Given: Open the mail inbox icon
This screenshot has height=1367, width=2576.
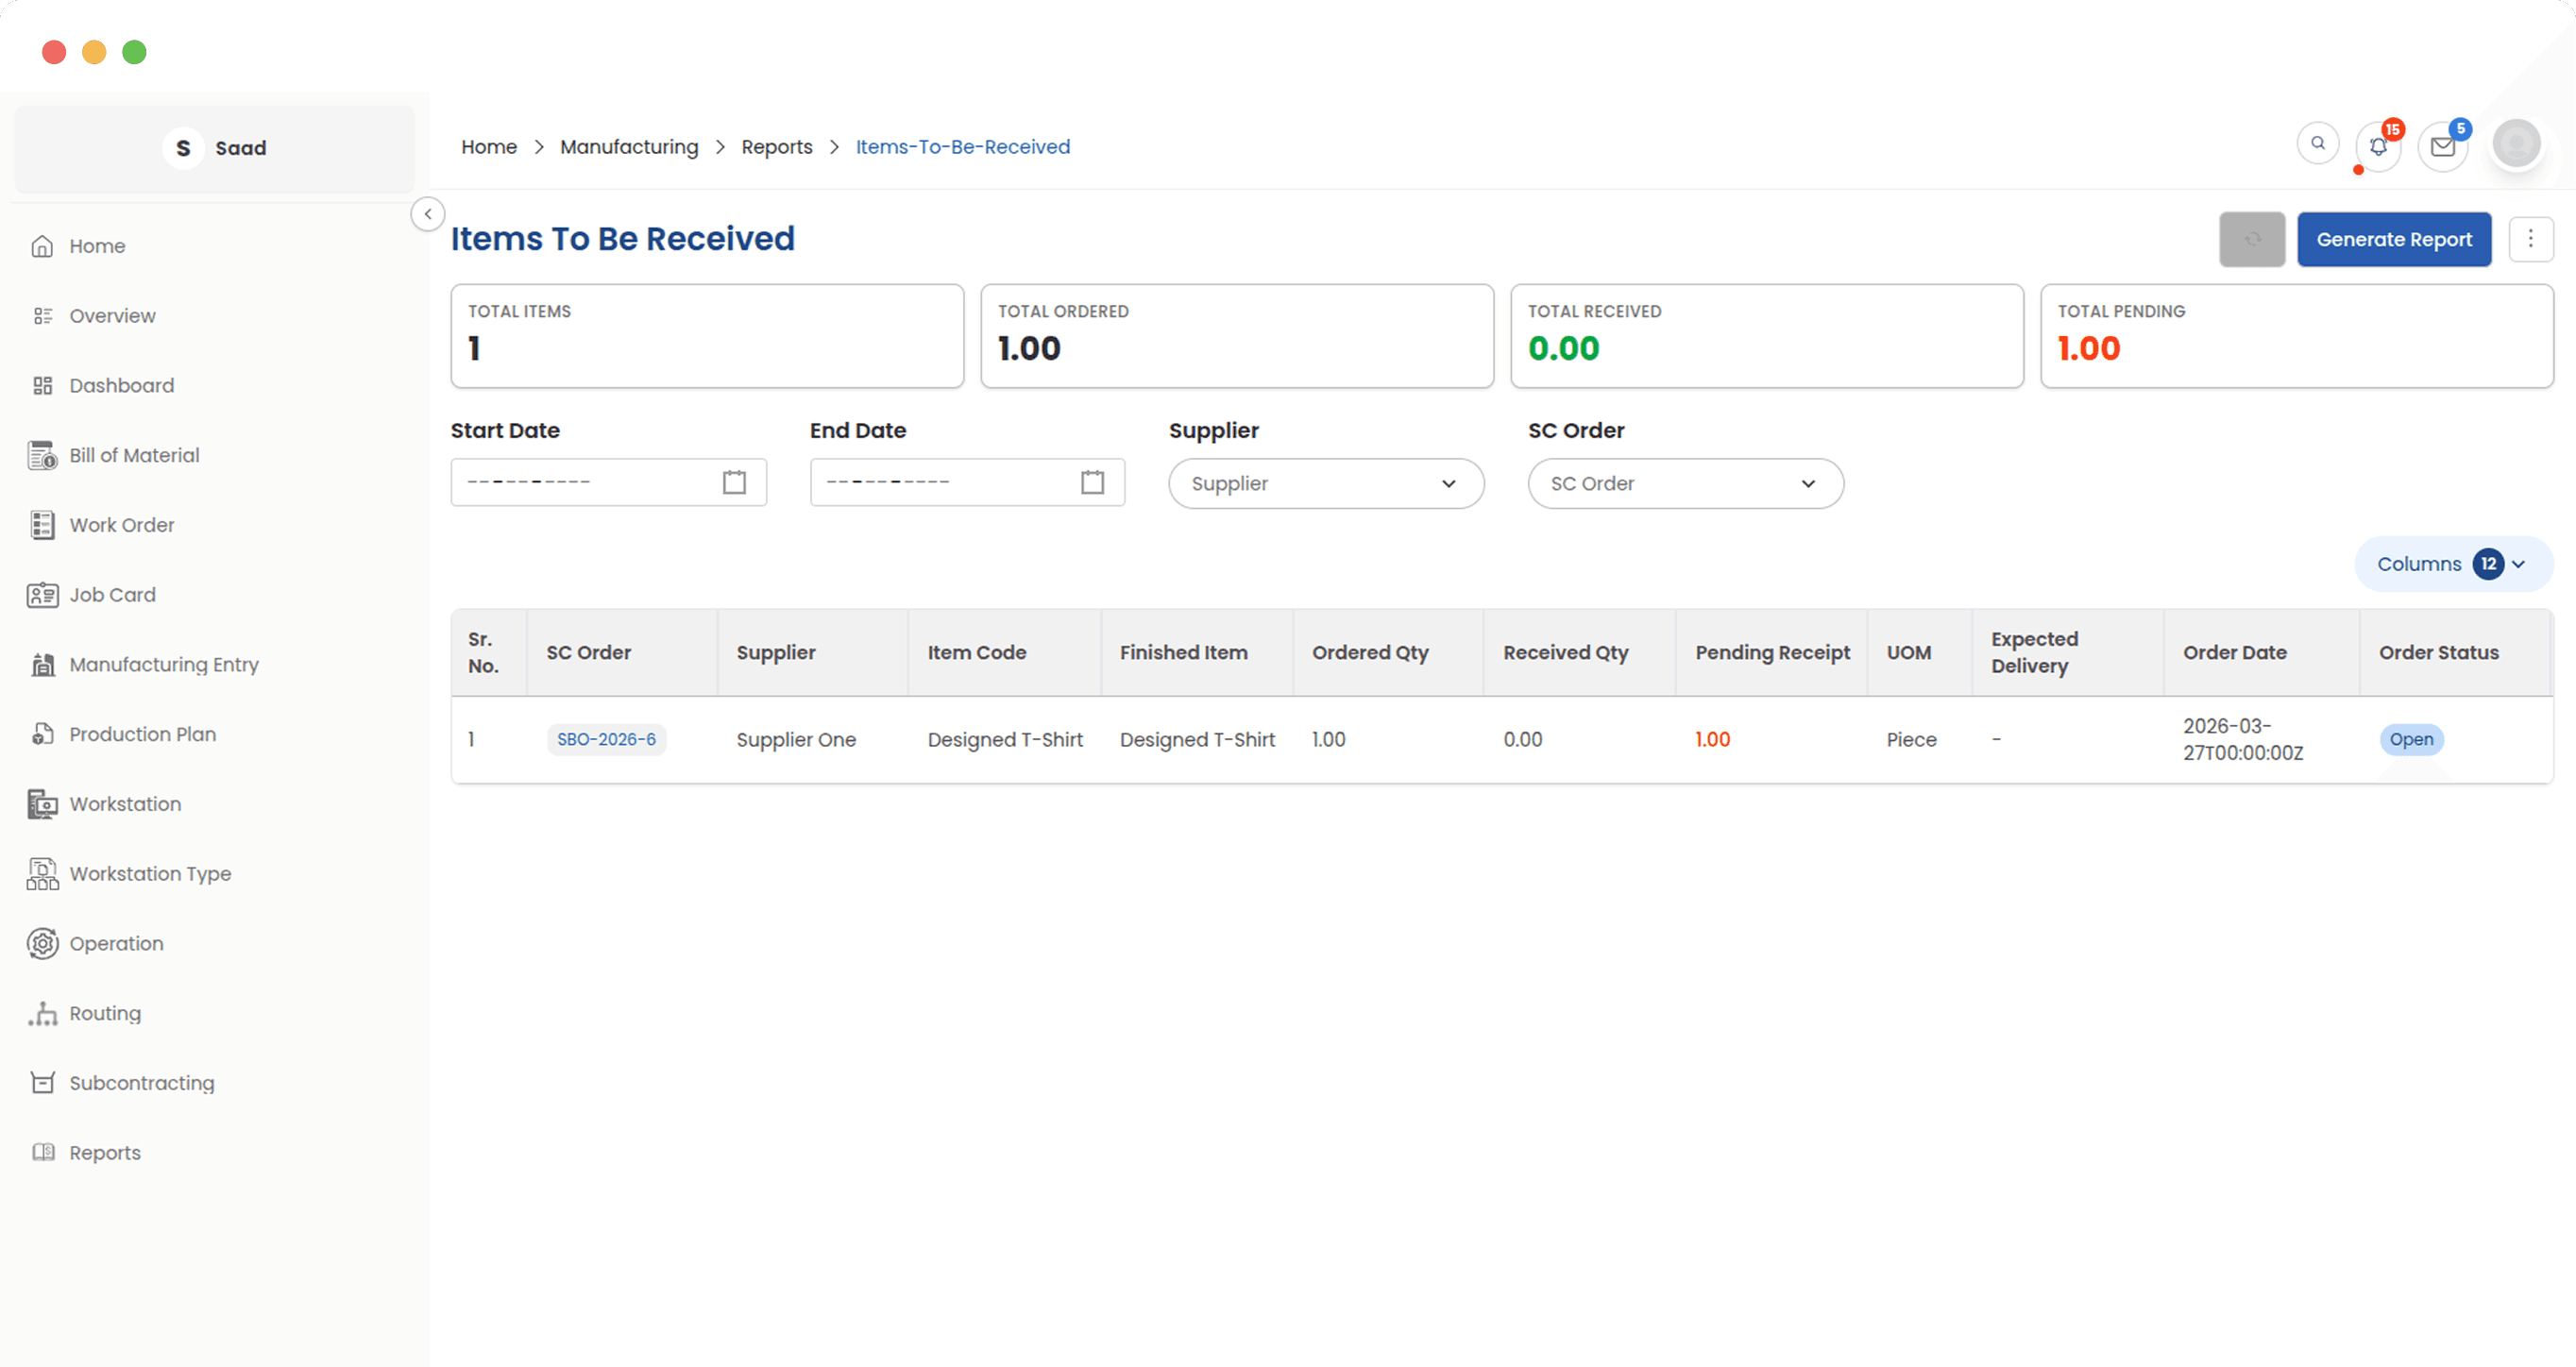Looking at the screenshot, I should tap(2442, 147).
